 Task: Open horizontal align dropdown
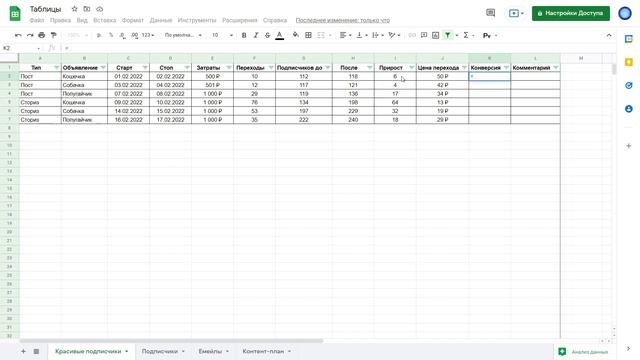coord(345,36)
